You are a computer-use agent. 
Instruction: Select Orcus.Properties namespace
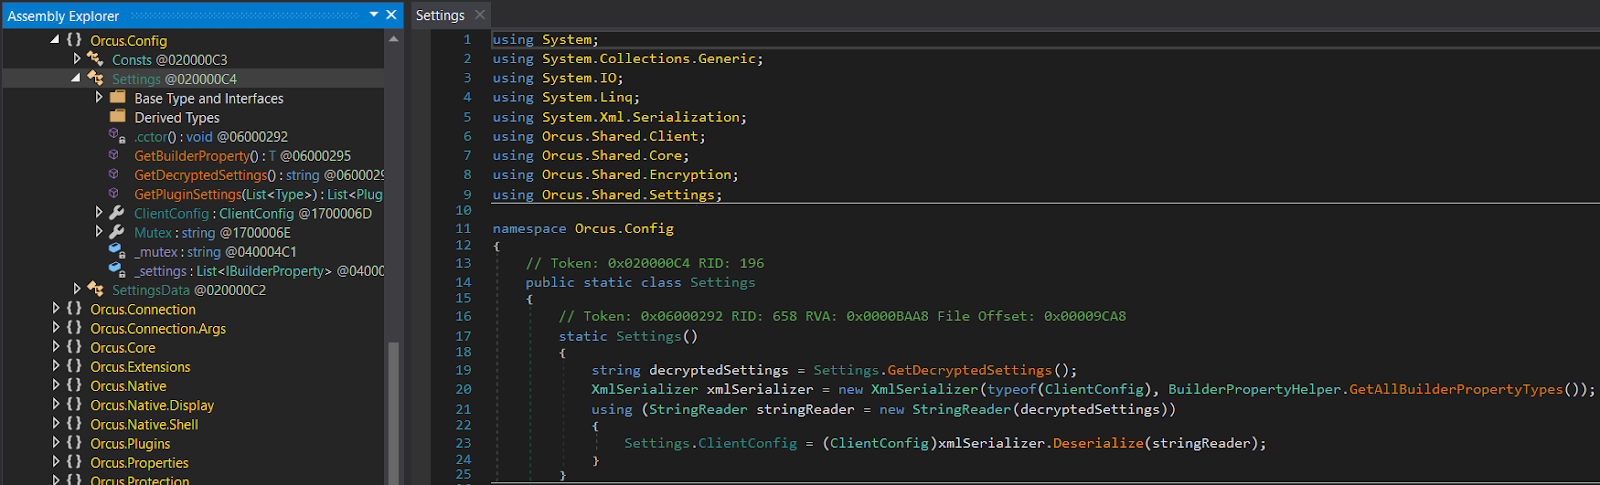click(x=139, y=463)
